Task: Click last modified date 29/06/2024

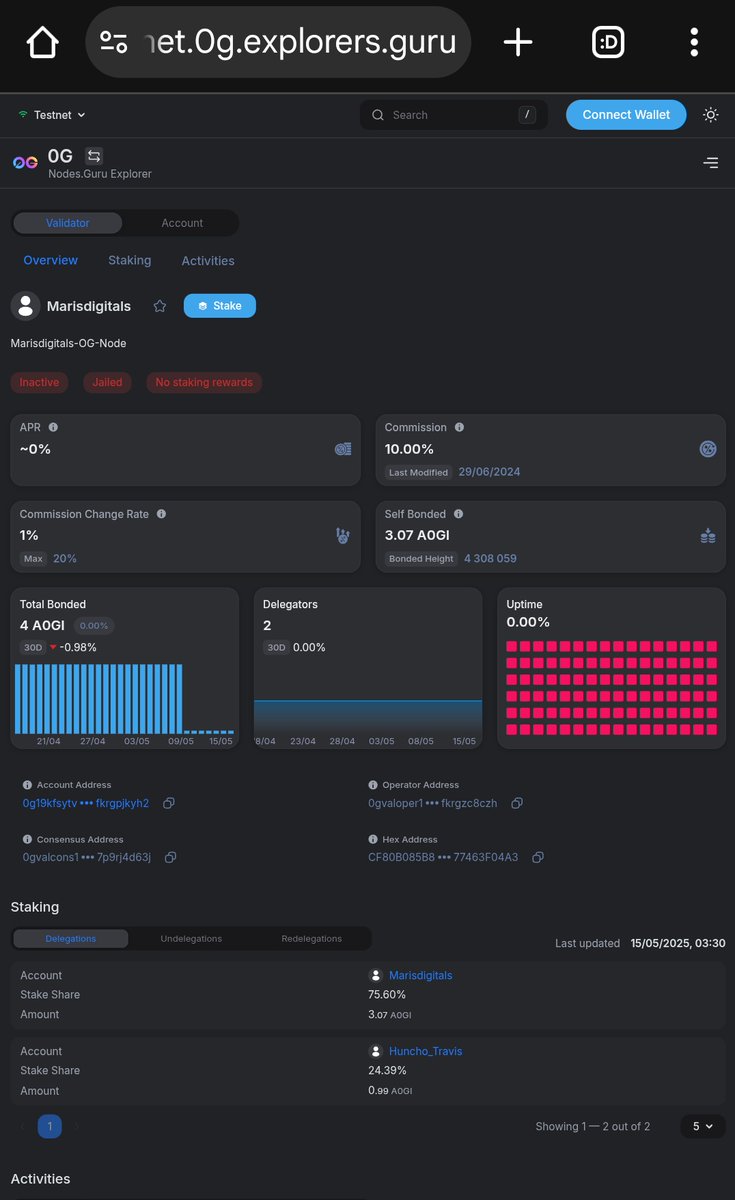Action: [x=490, y=472]
